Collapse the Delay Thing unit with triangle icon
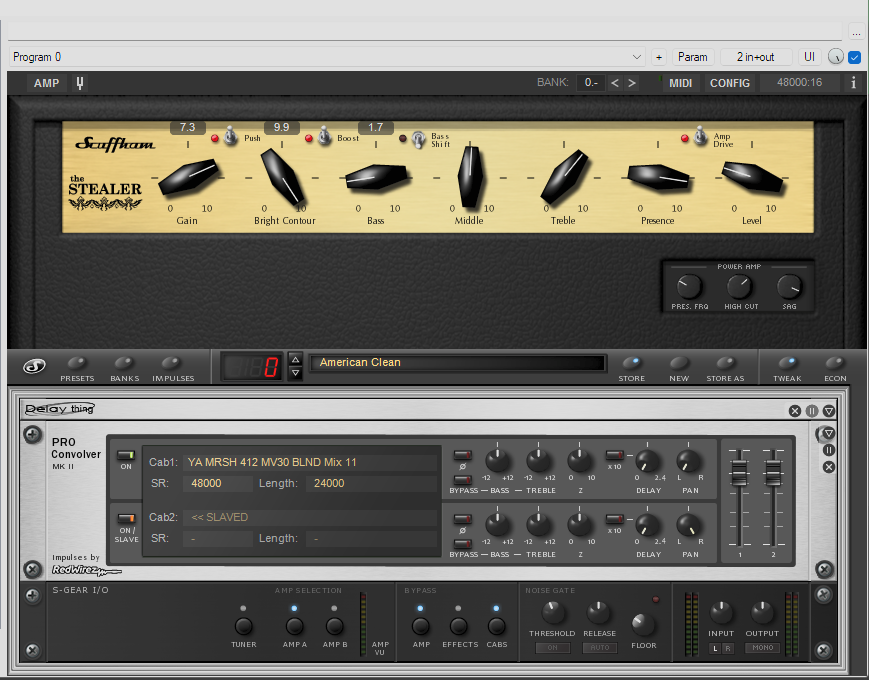Image resolution: width=869 pixels, height=680 pixels. pyautogui.click(x=829, y=411)
